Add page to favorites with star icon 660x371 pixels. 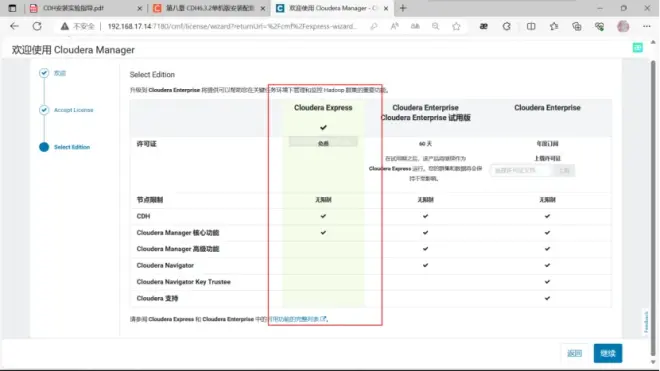point(456,26)
